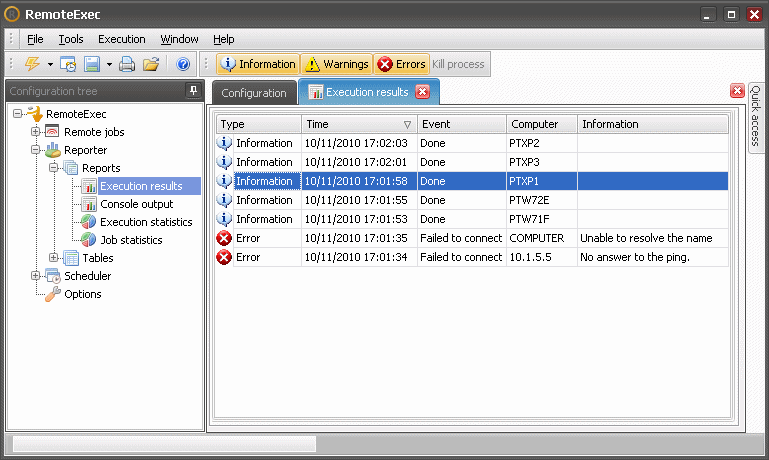The width and height of the screenshot is (769, 460).
Task: Sort by the Time column header
Action: 359,124
